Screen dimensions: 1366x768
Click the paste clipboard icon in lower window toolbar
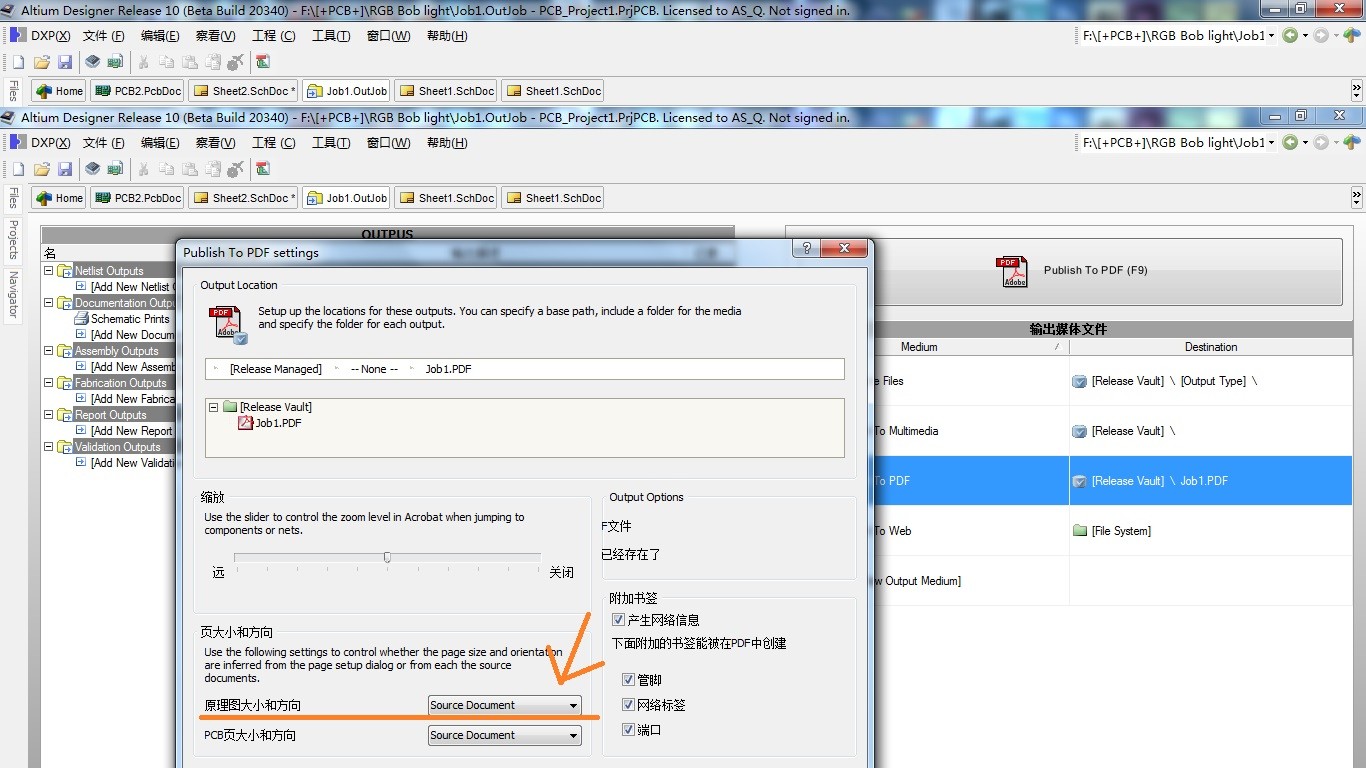point(189,169)
